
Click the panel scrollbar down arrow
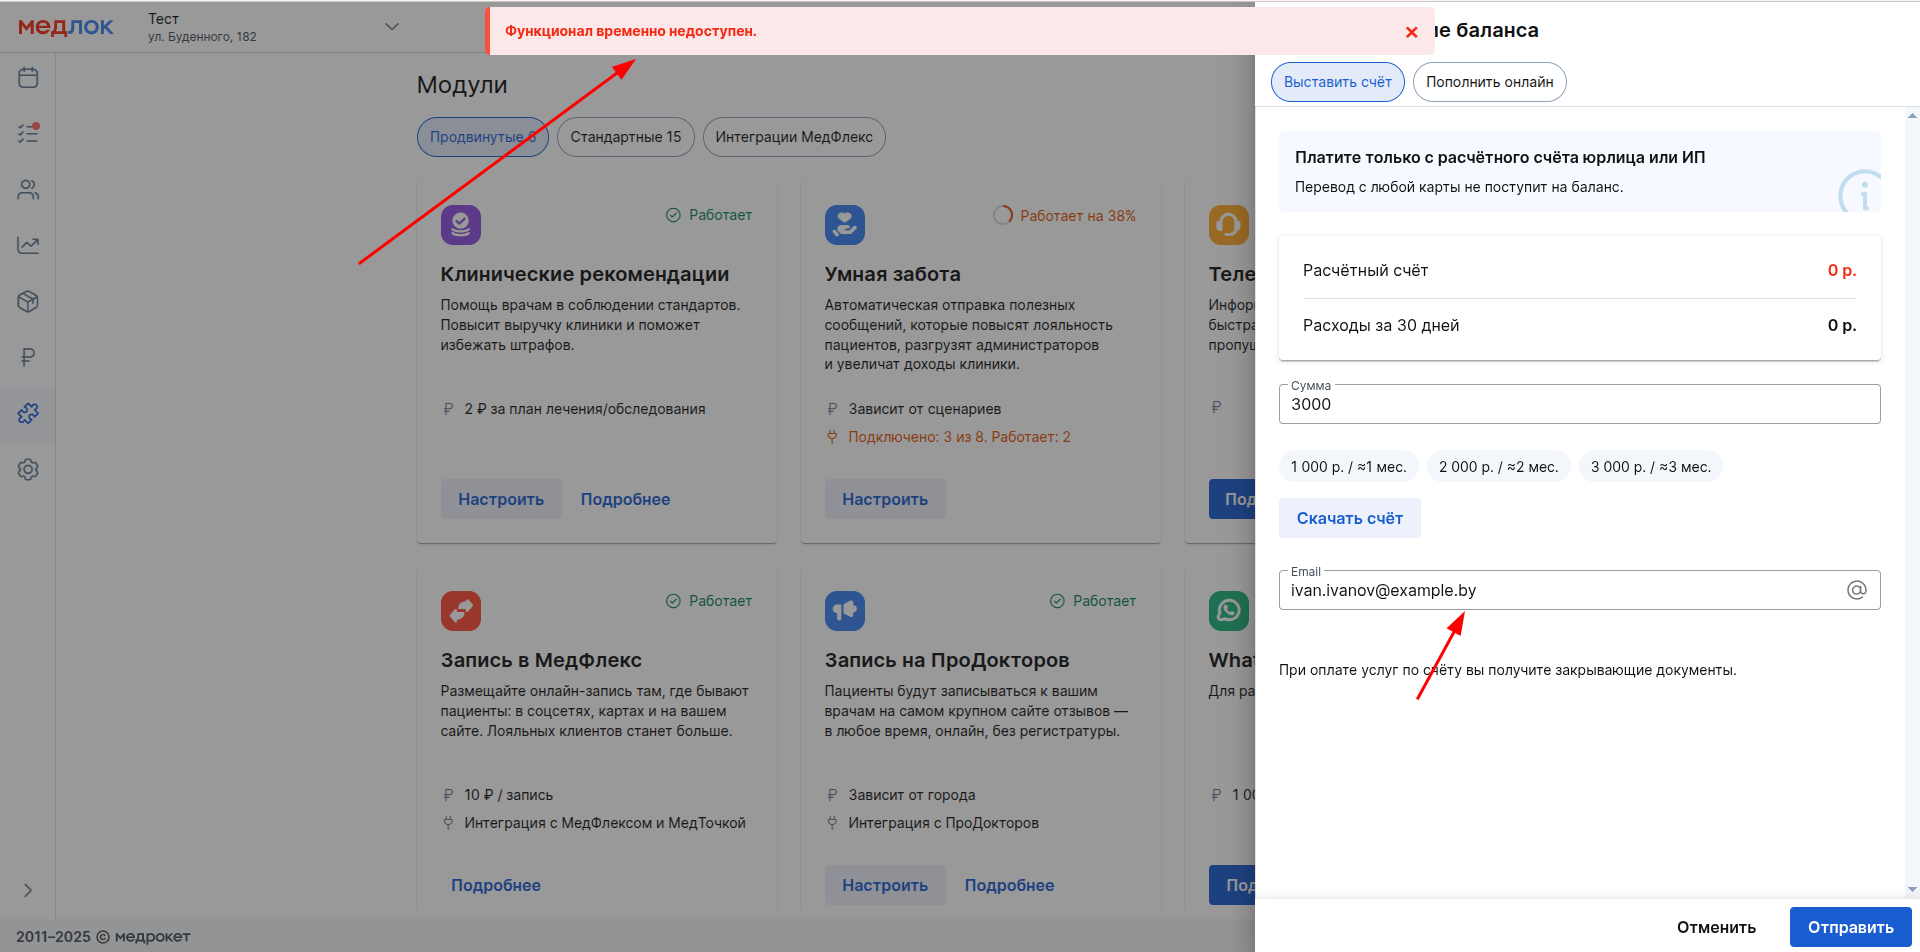click(1912, 889)
